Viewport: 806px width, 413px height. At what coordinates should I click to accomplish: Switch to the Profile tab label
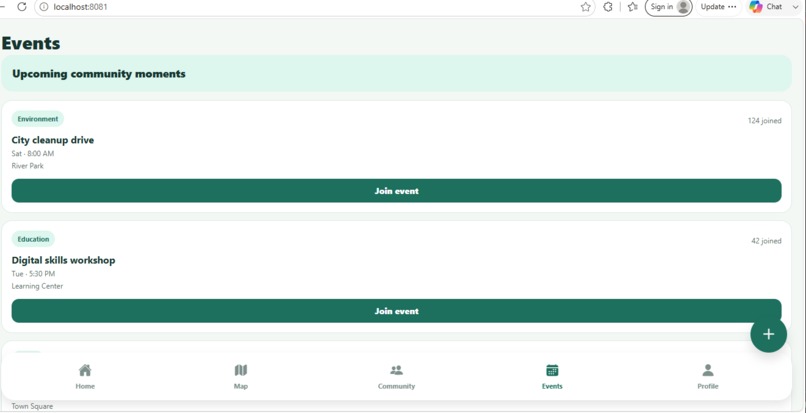pyautogui.click(x=708, y=386)
